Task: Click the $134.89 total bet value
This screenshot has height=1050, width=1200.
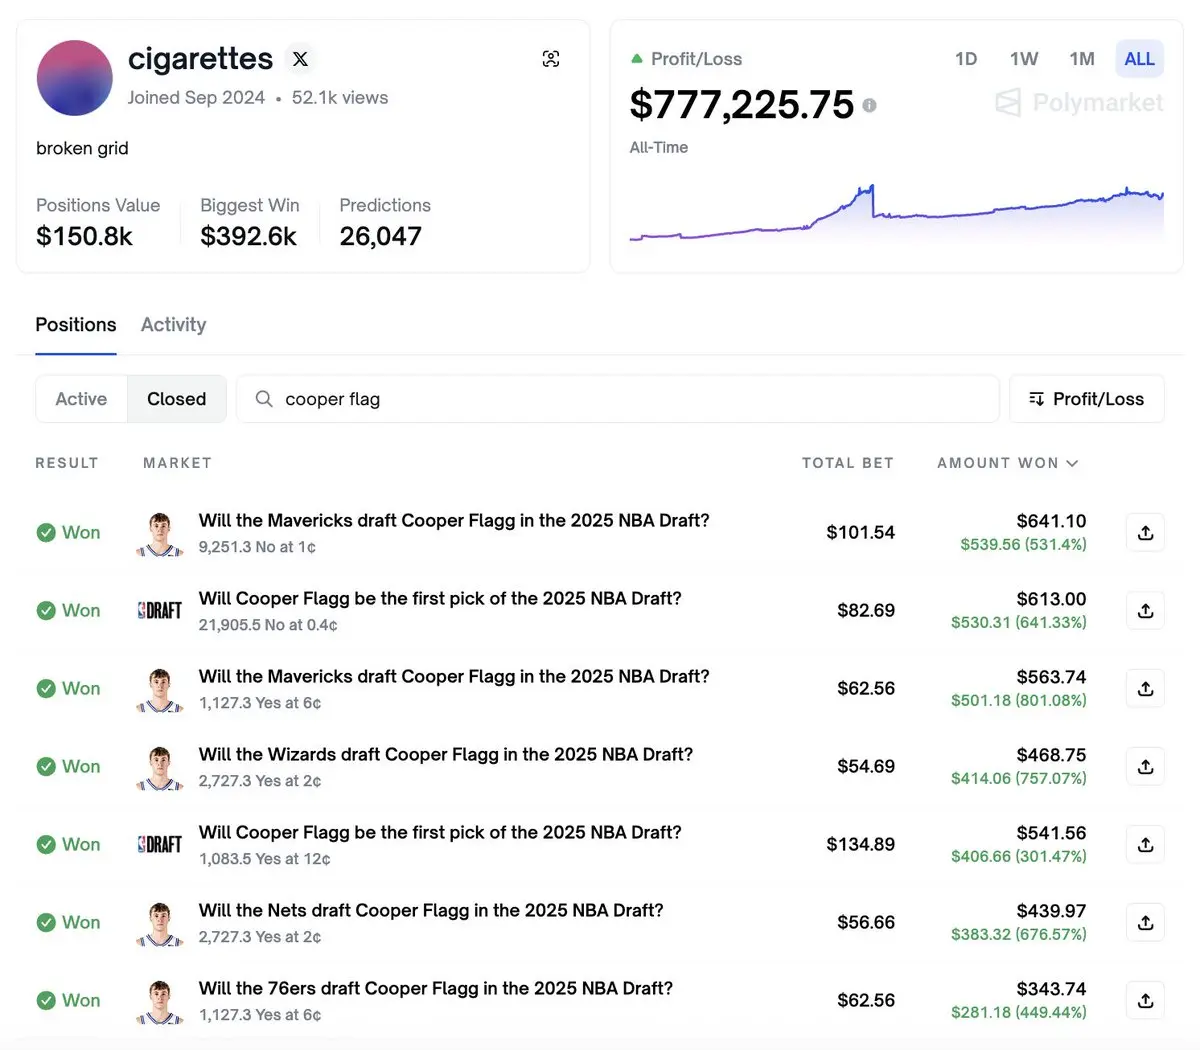Action: click(x=860, y=845)
